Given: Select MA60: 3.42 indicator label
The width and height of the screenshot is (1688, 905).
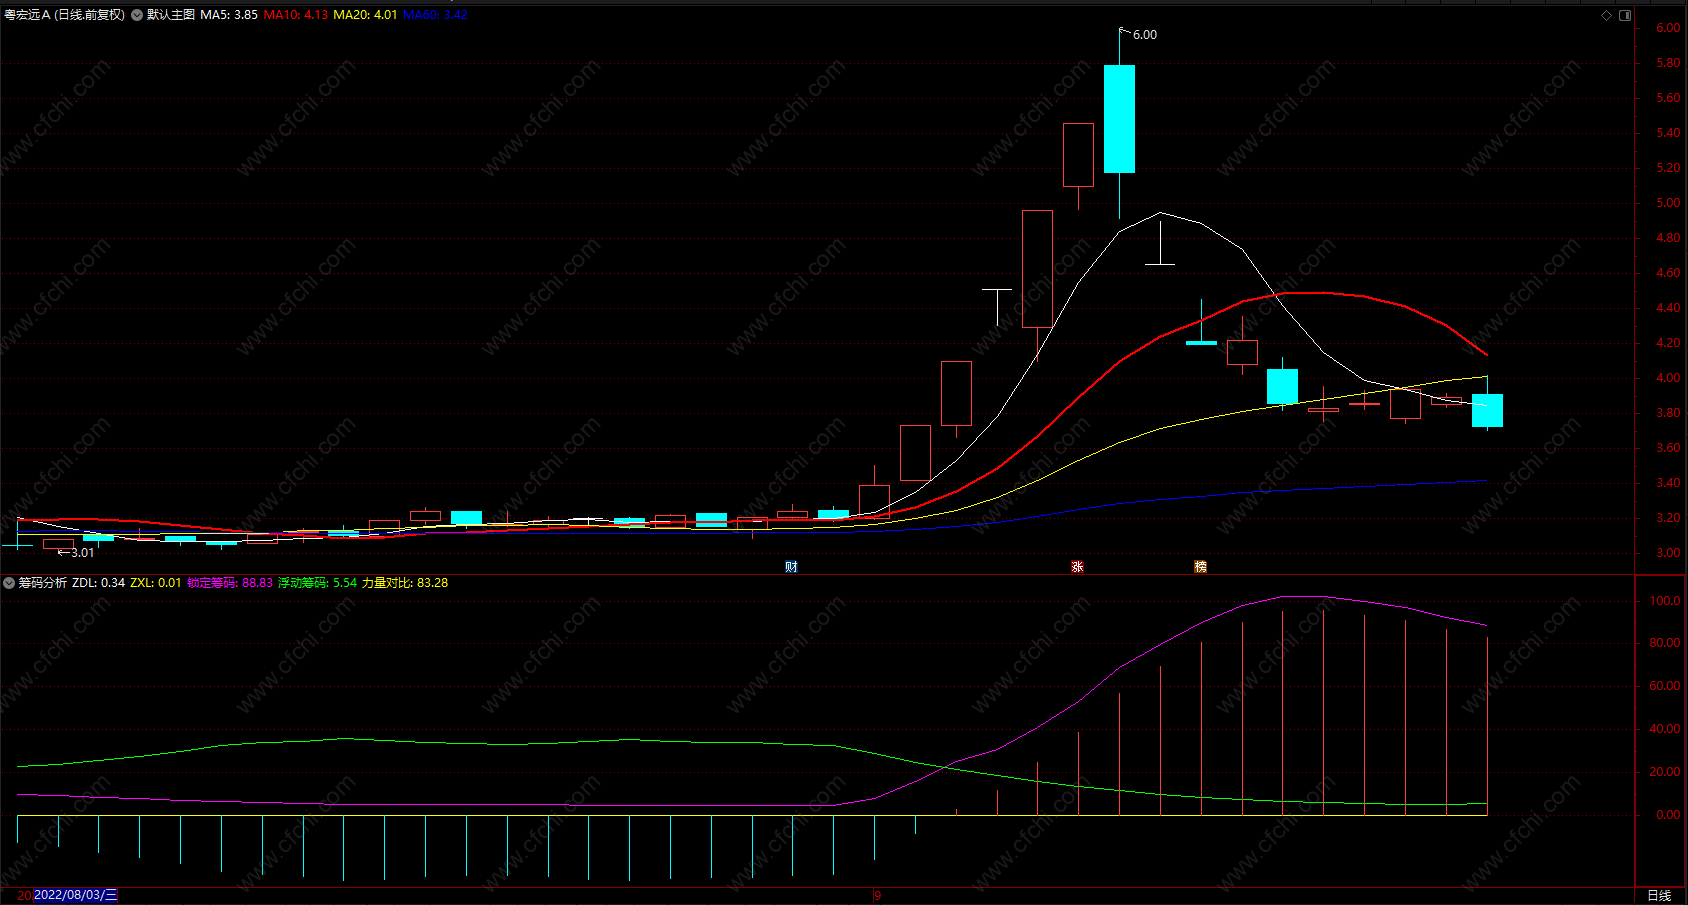Looking at the screenshot, I should point(435,15).
